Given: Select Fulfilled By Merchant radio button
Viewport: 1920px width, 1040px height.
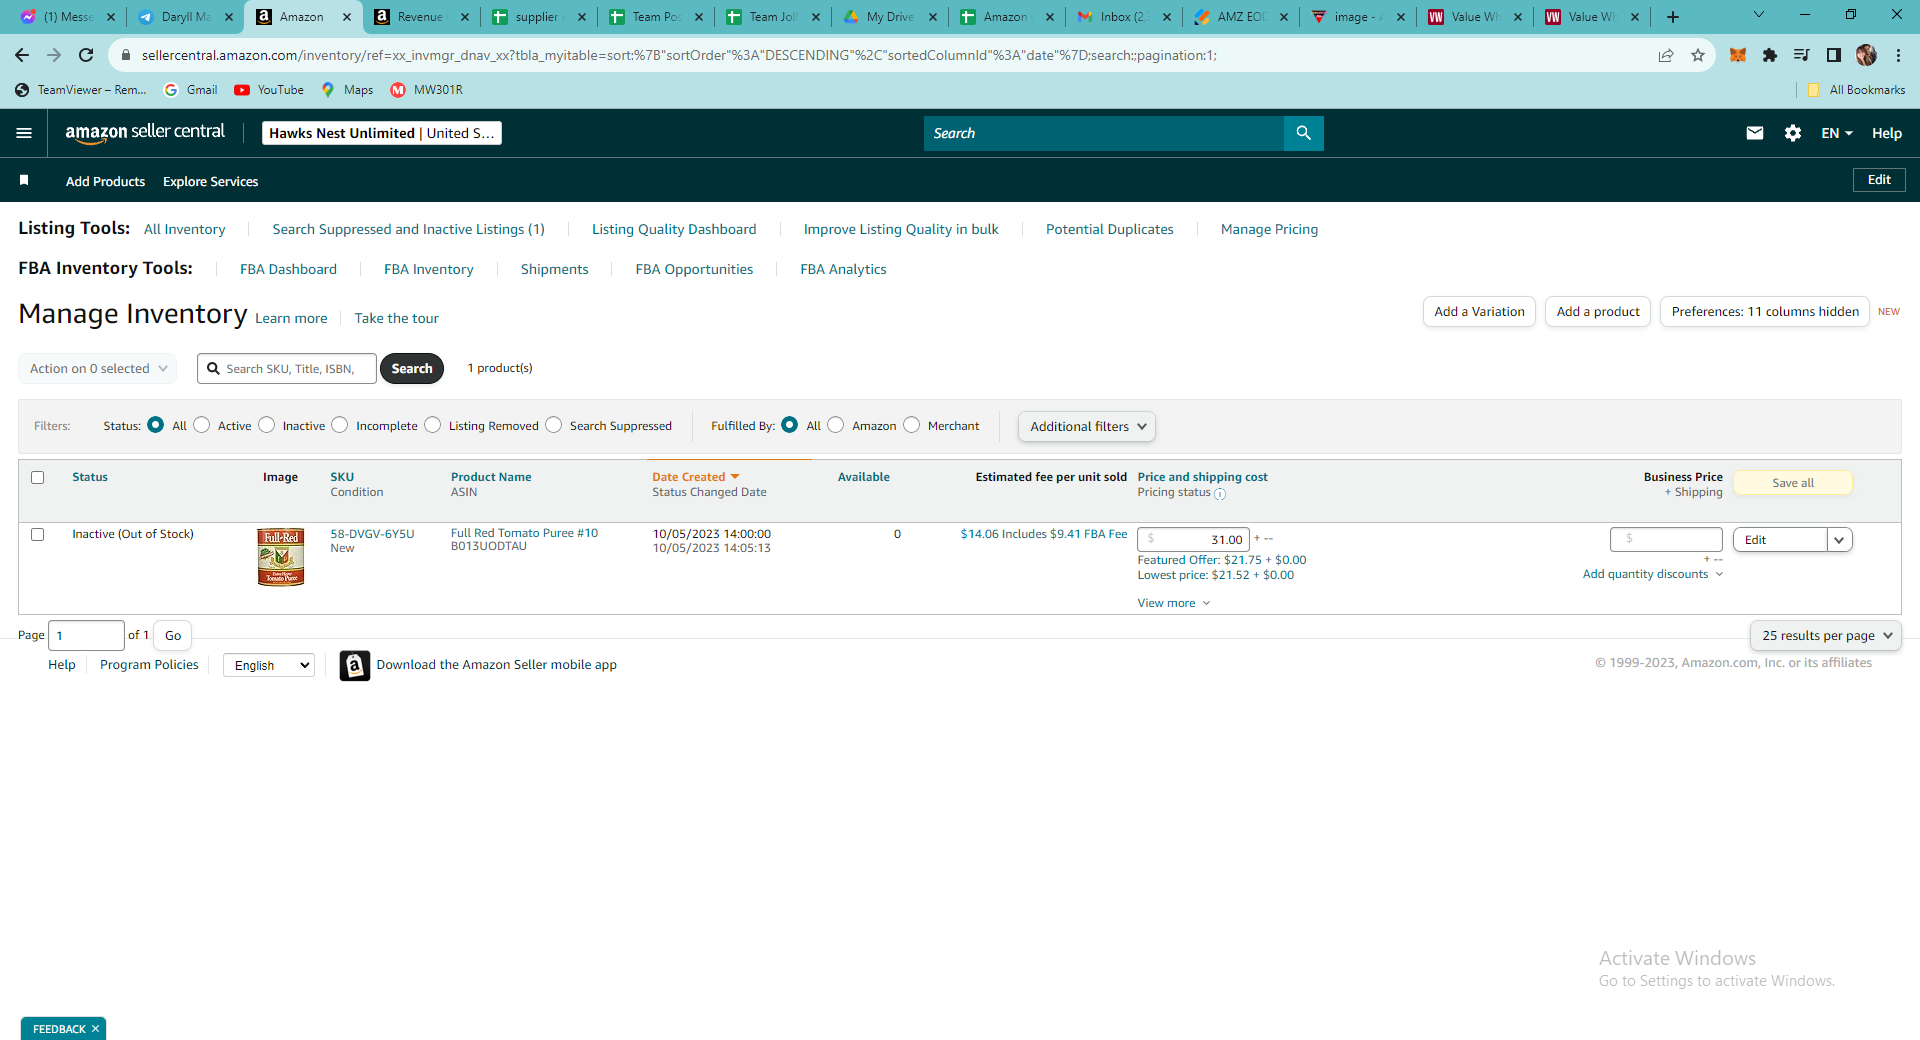Looking at the screenshot, I should (911, 425).
